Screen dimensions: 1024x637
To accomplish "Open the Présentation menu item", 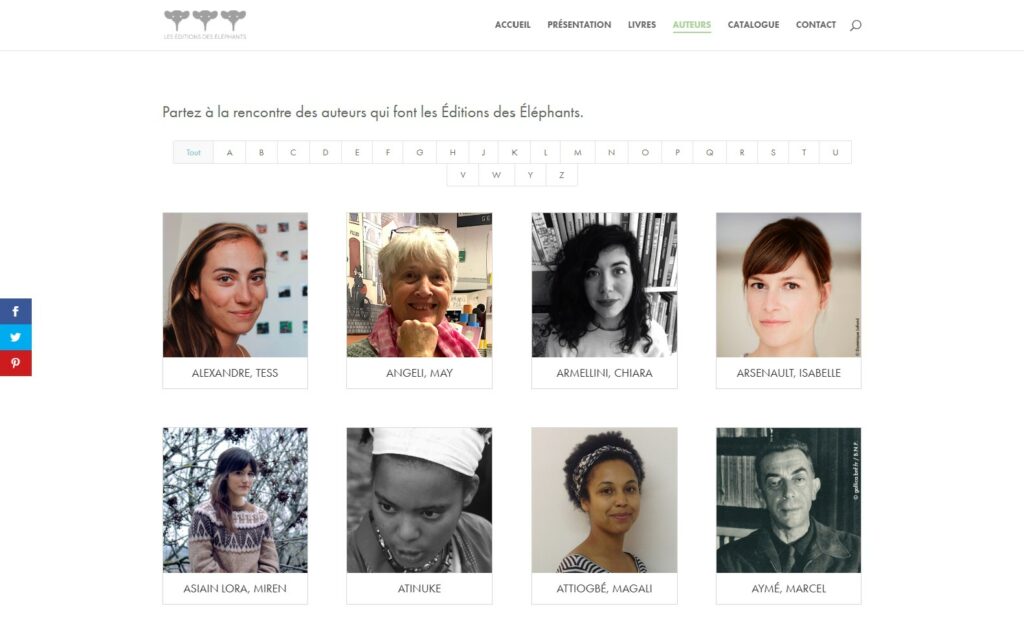I will click(579, 25).
